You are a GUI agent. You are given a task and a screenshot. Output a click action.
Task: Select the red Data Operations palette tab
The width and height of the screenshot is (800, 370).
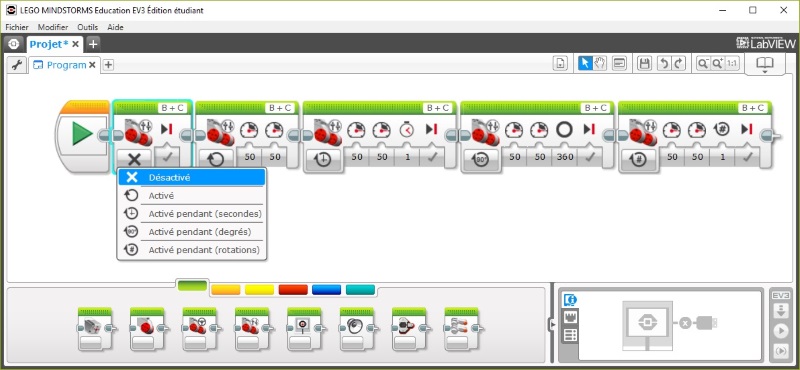coord(293,290)
